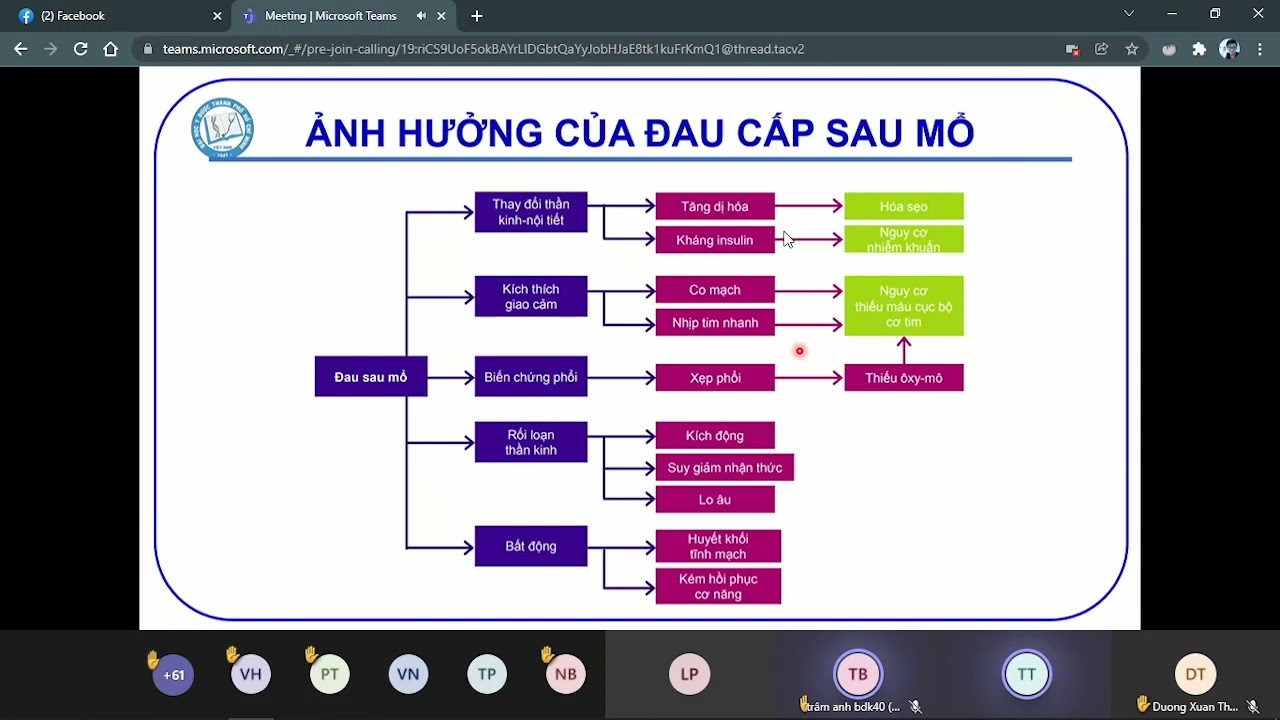This screenshot has width=1280, height=720.
Task: Select the Meeting | Microsoft Teams tab
Action: [343, 16]
